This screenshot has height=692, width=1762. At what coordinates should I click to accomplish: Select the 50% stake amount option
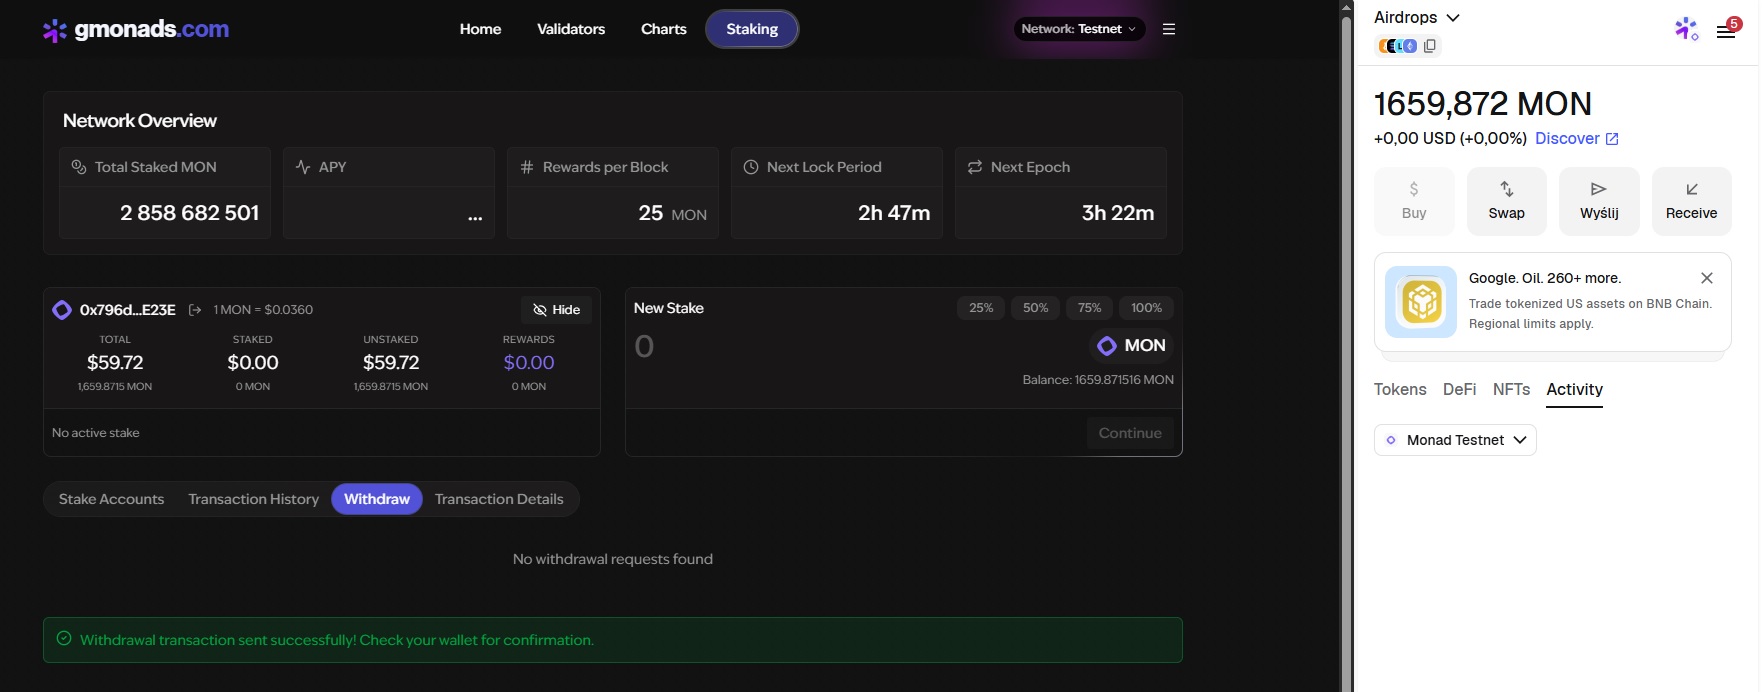pyautogui.click(x=1035, y=308)
